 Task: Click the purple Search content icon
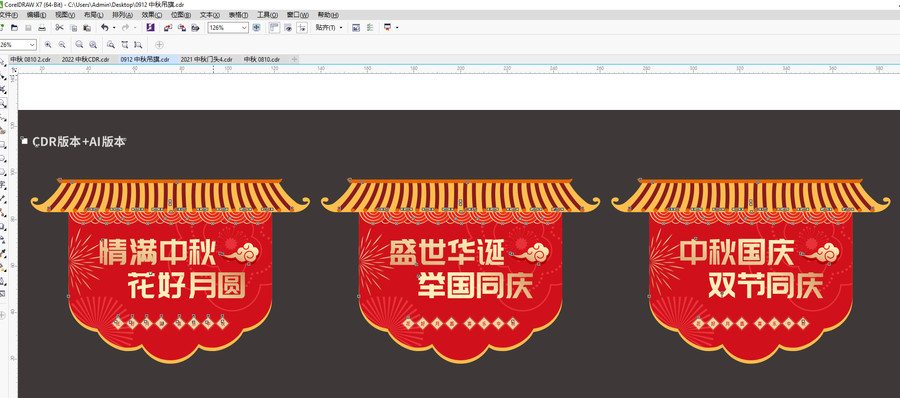coord(150,28)
